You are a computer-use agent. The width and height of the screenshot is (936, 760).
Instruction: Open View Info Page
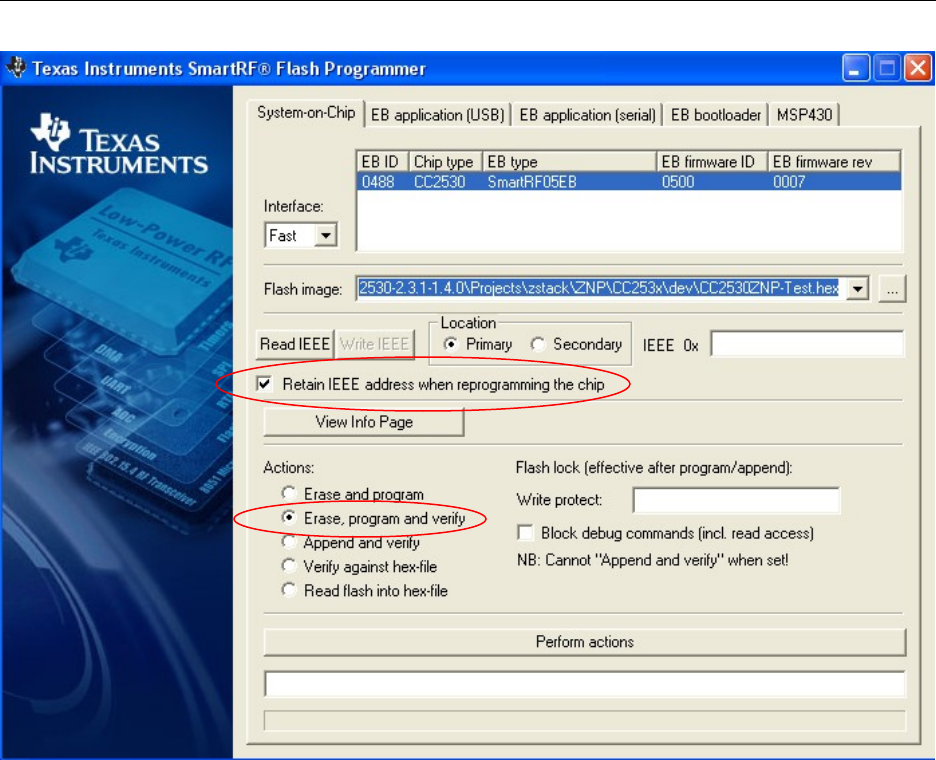(364, 422)
